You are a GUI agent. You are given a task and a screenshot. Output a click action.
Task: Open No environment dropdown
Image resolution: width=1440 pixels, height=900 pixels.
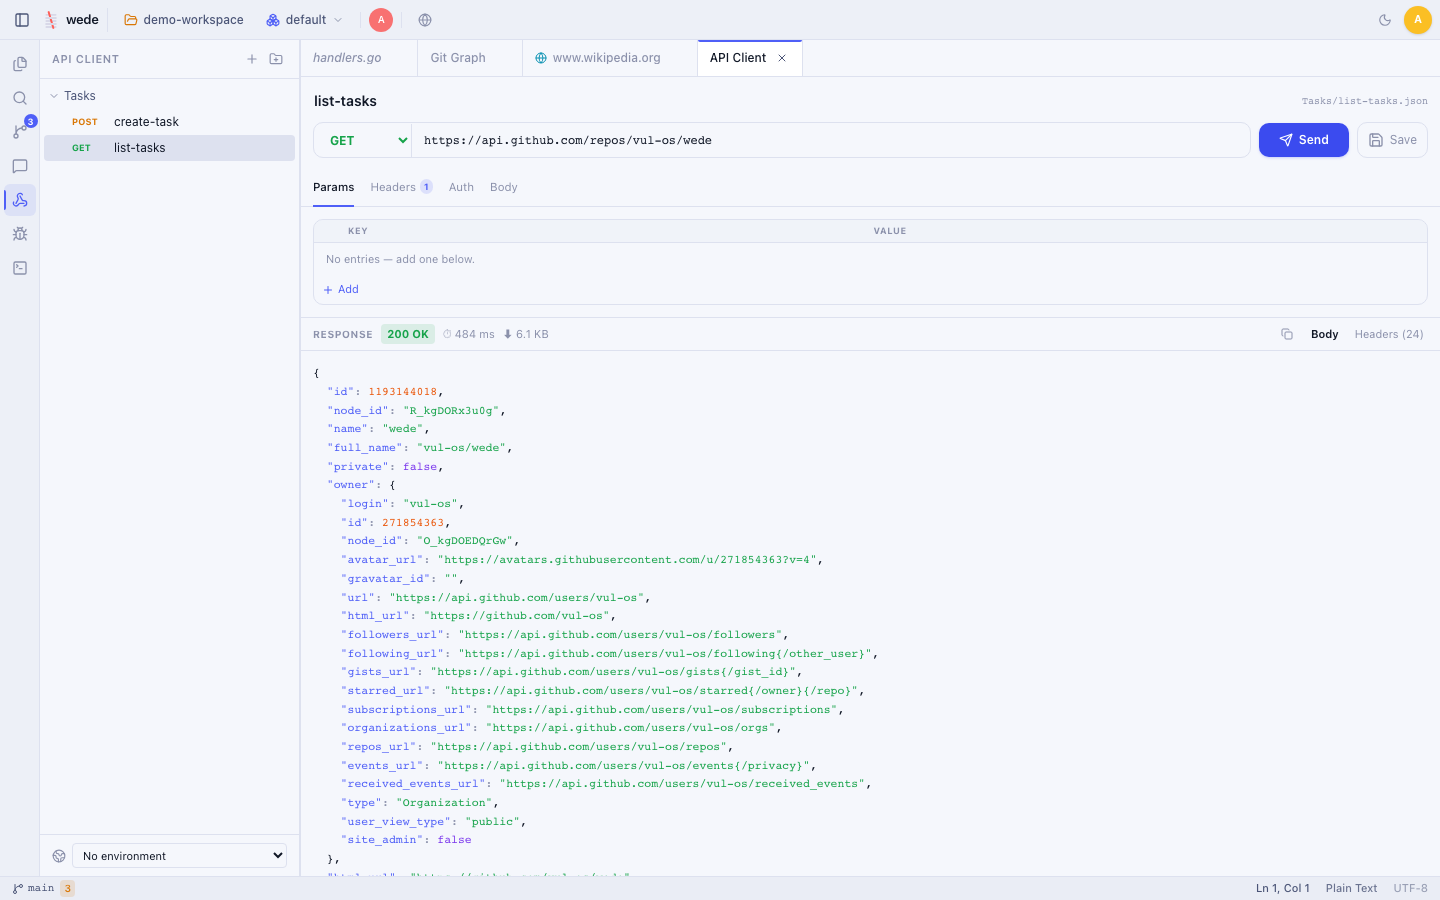point(179,856)
